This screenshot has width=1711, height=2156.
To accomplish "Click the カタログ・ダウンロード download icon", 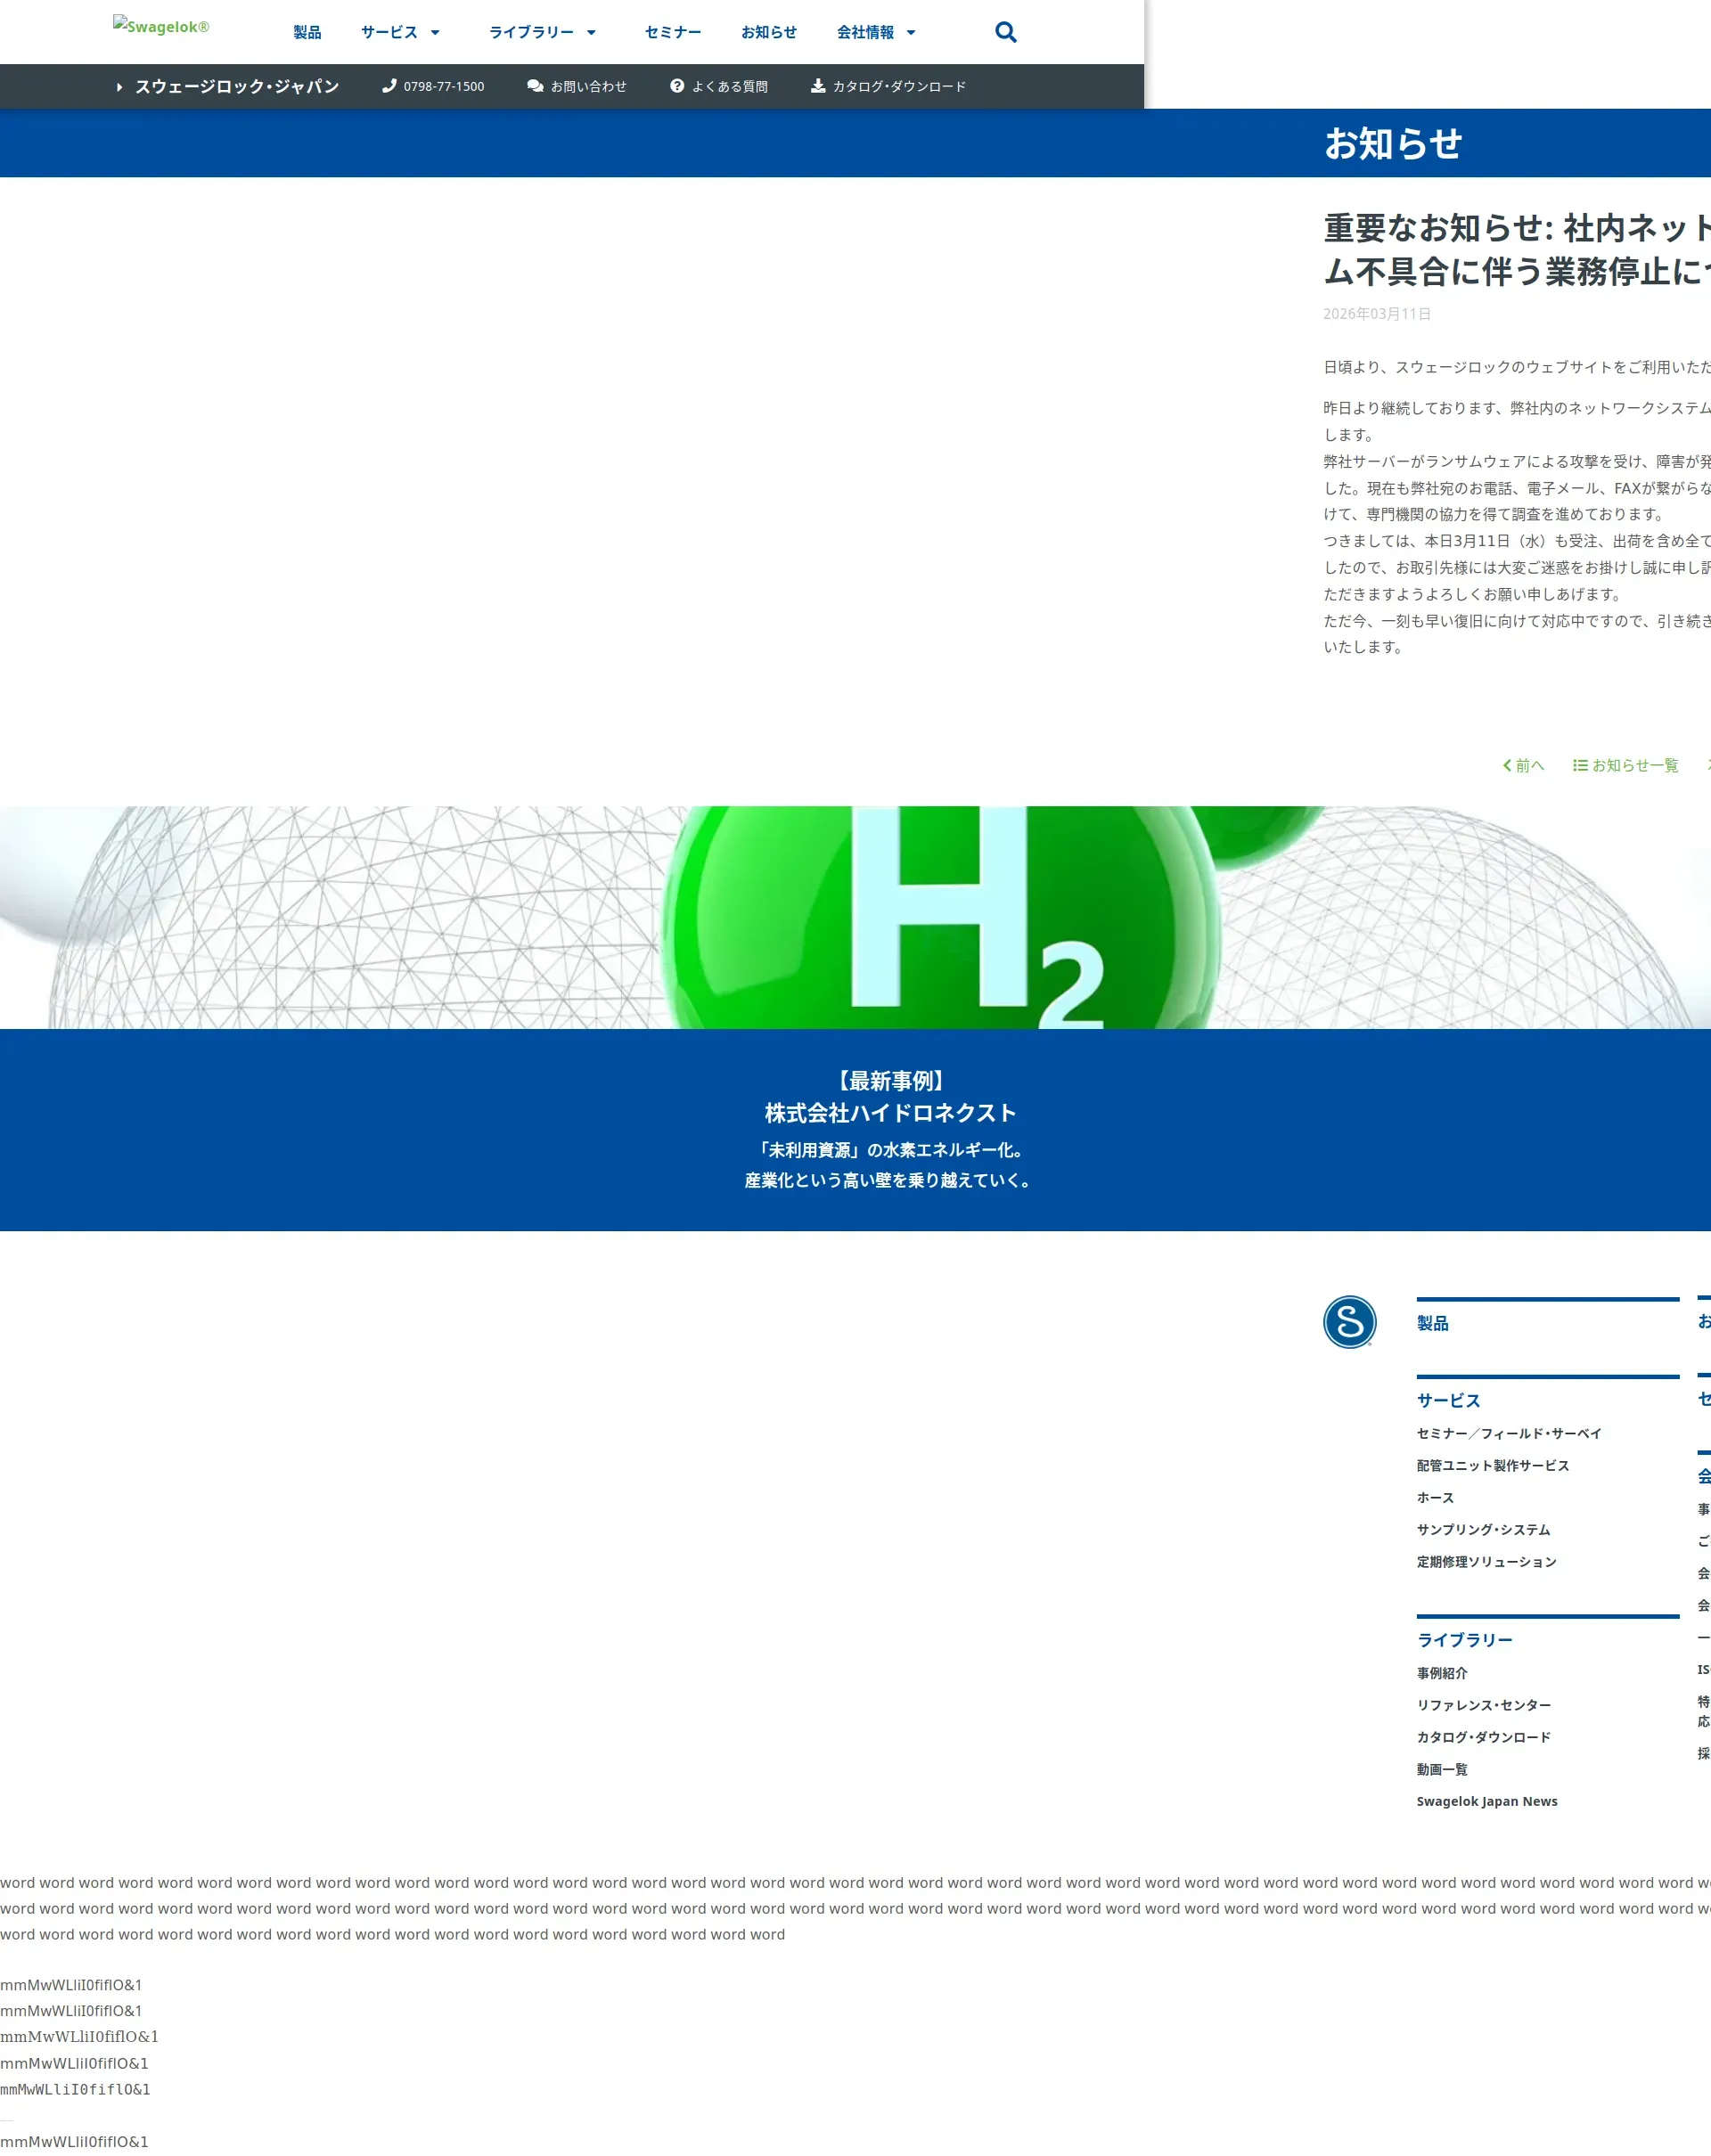I will [818, 86].
